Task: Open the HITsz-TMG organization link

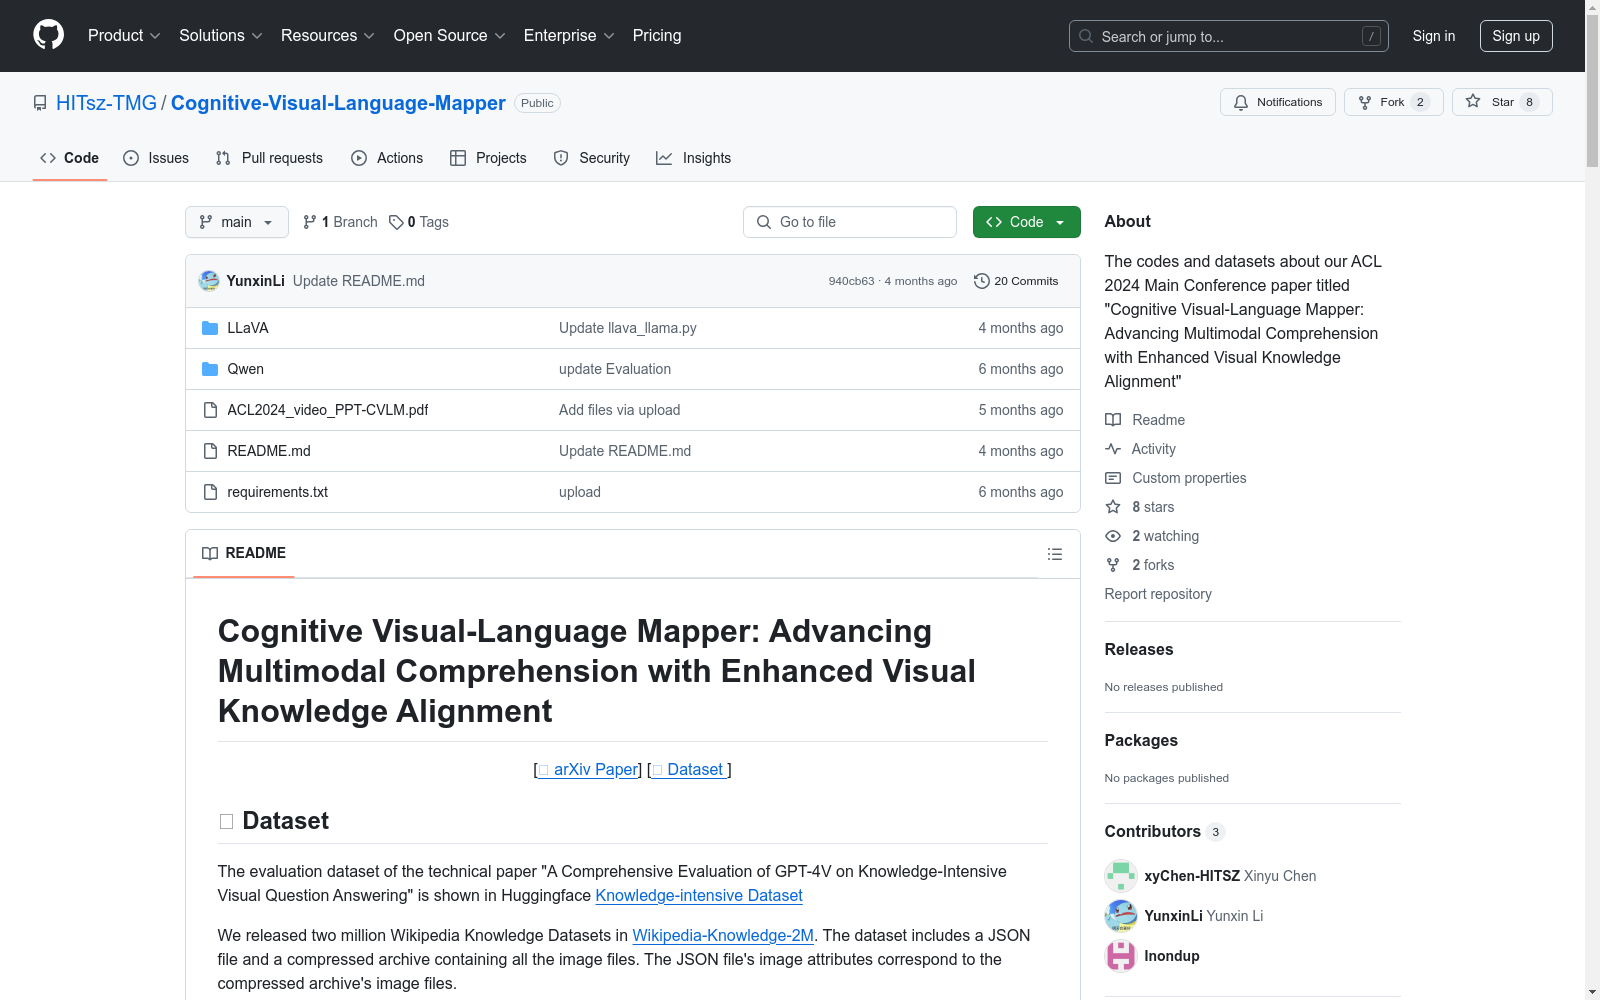Action: [106, 103]
